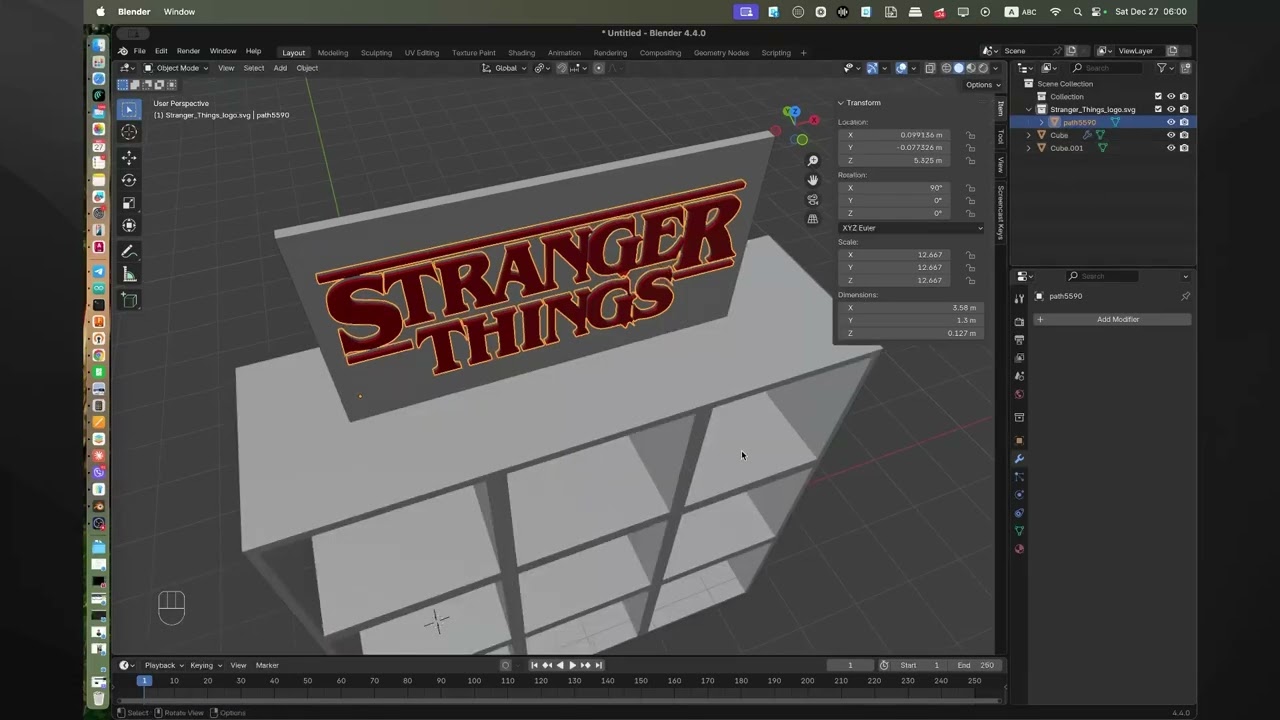Jump to the timeline start frame
The width and height of the screenshot is (1280, 720).
click(x=534, y=665)
